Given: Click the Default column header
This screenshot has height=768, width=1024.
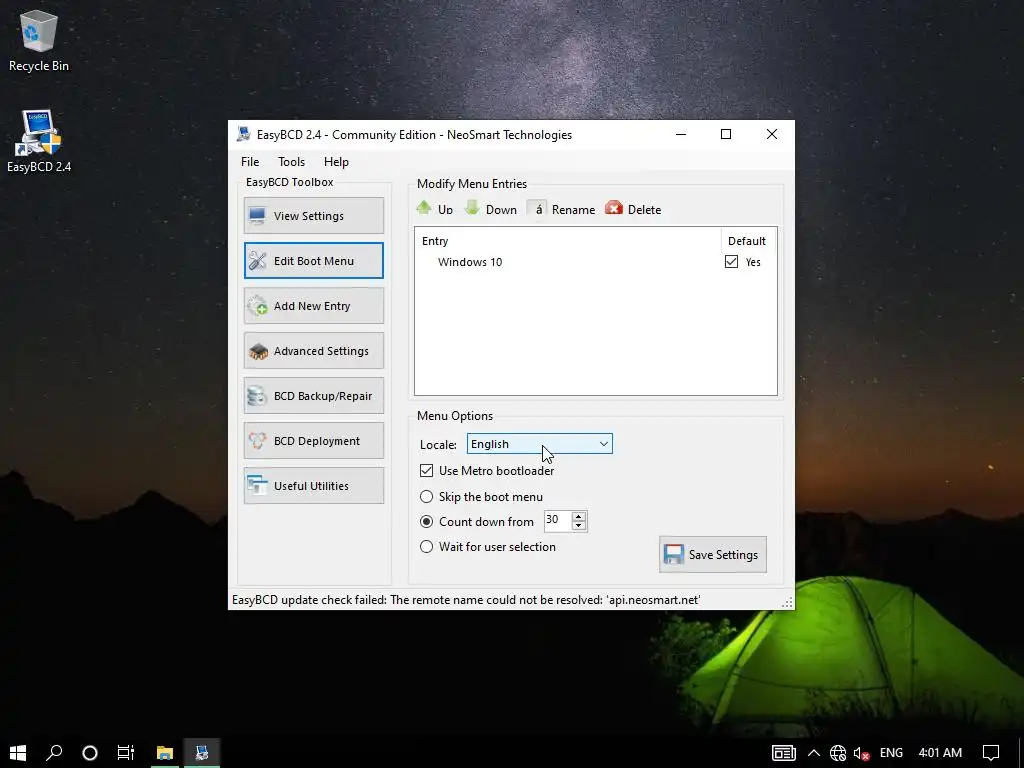Looking at the screenshot, I should (x=746, y=241).
